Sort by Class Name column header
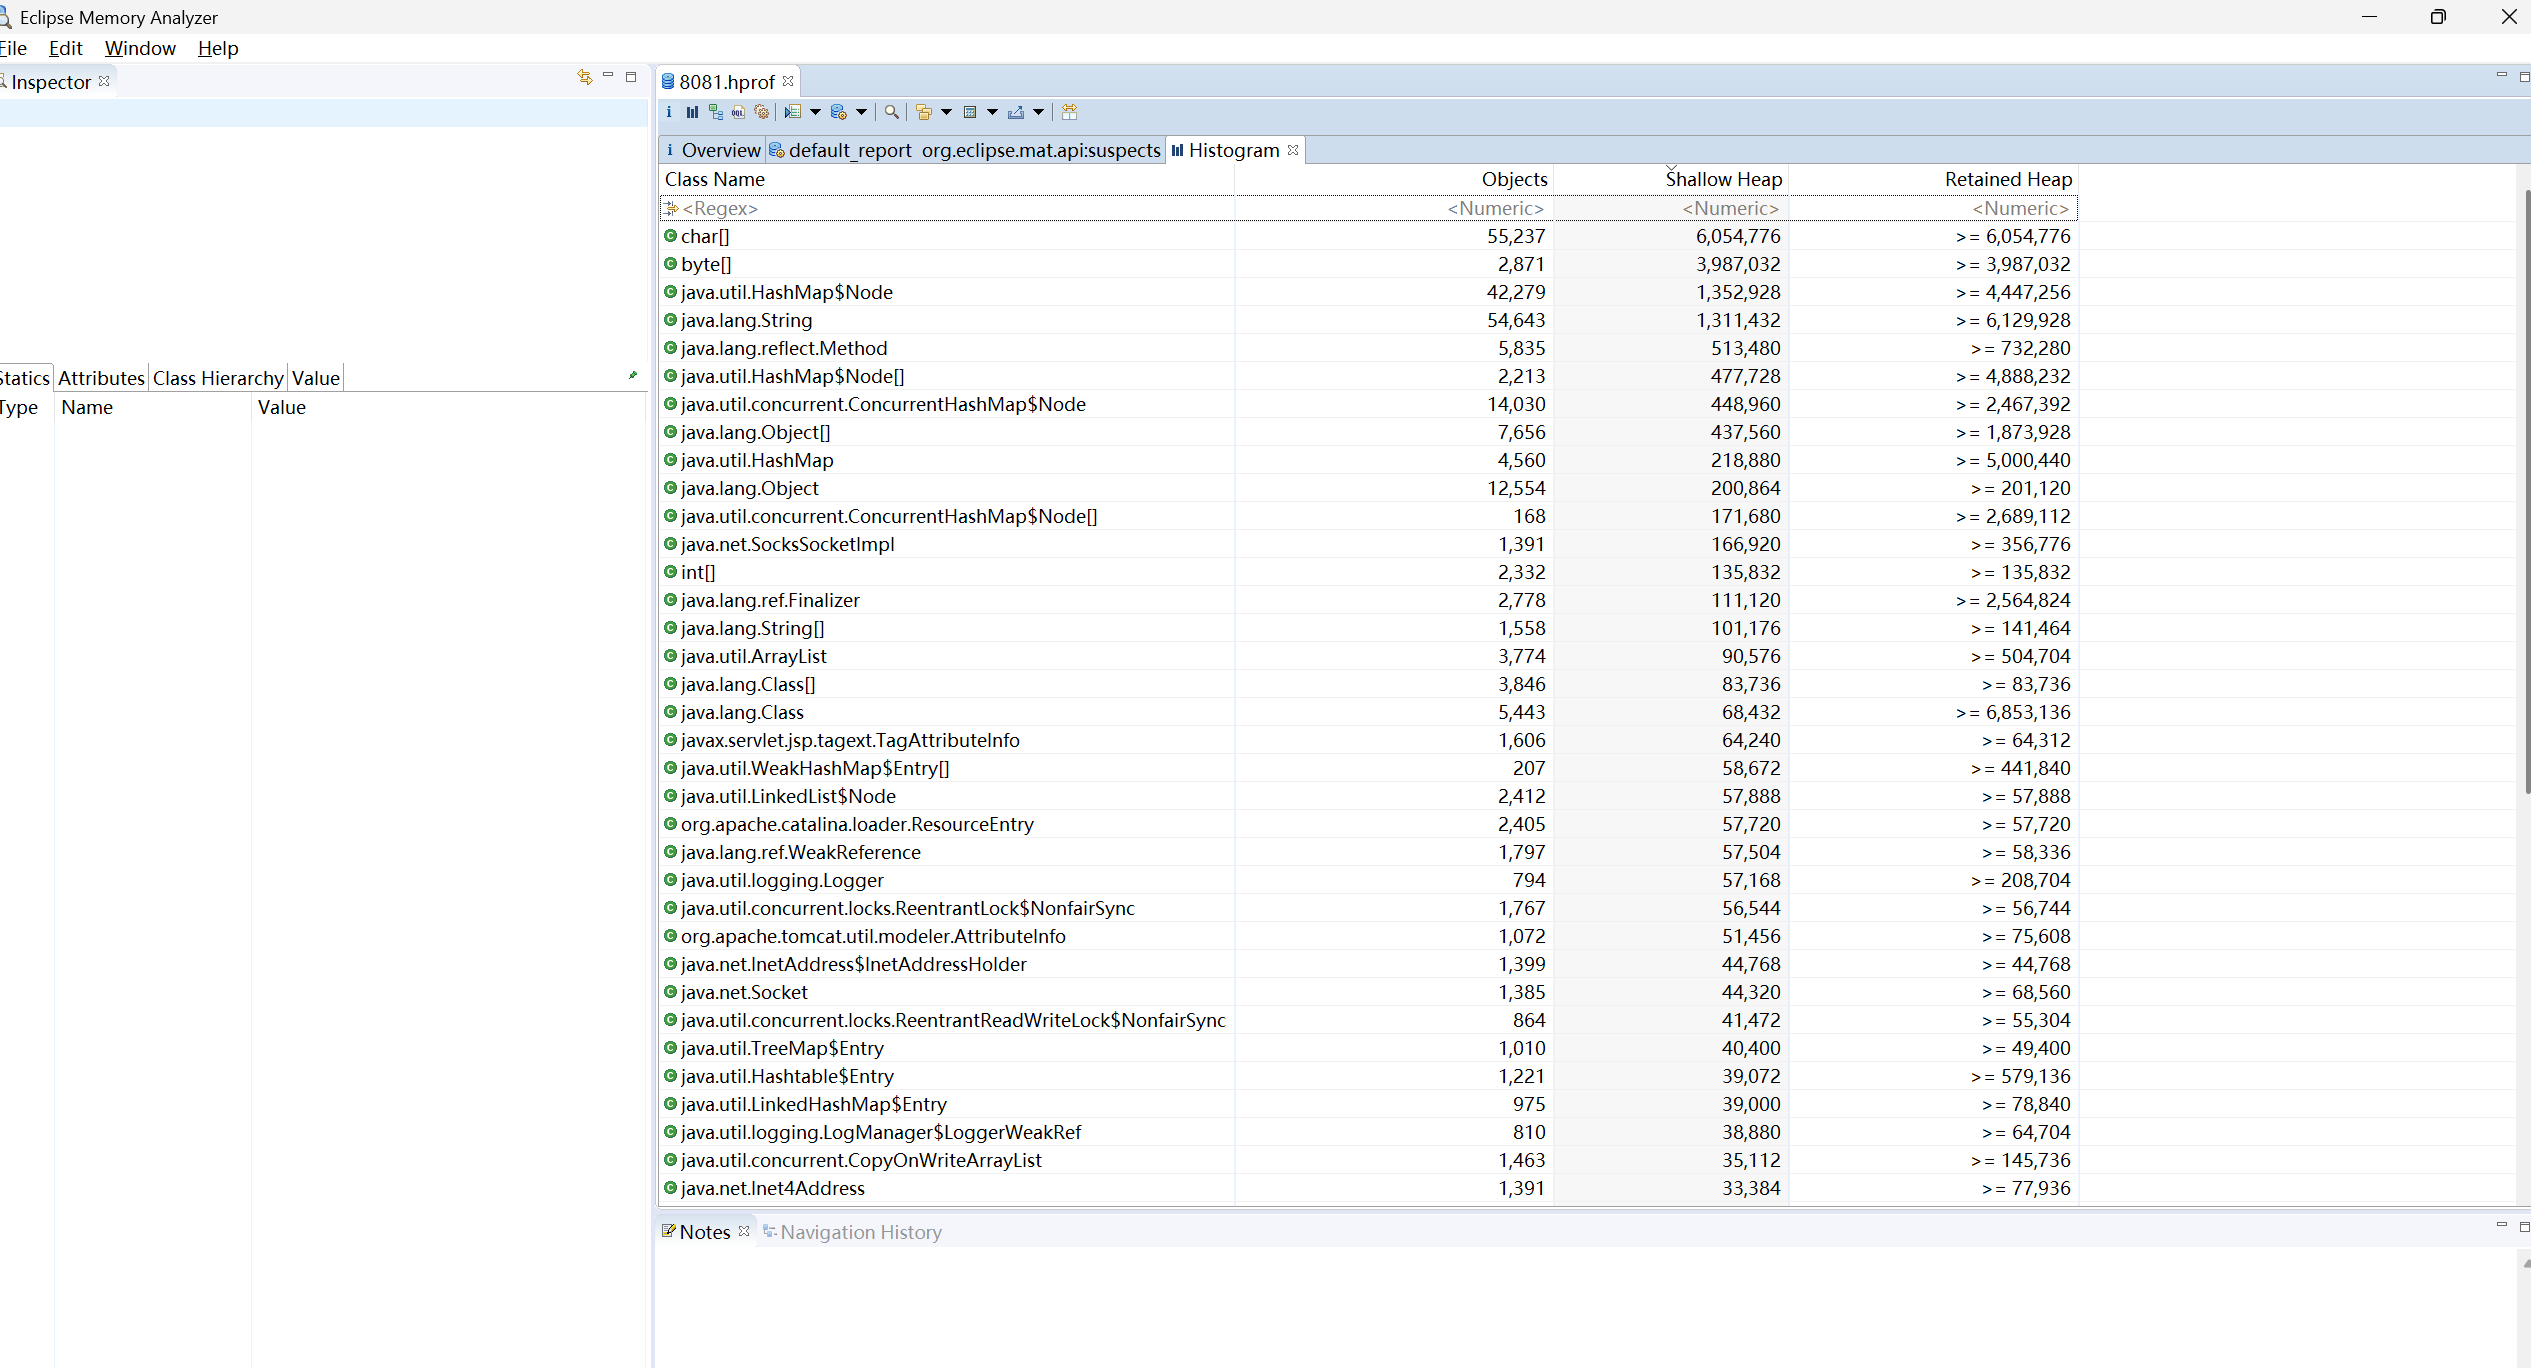Screen dimensions: 2531x1368 (x=946, y=179)
